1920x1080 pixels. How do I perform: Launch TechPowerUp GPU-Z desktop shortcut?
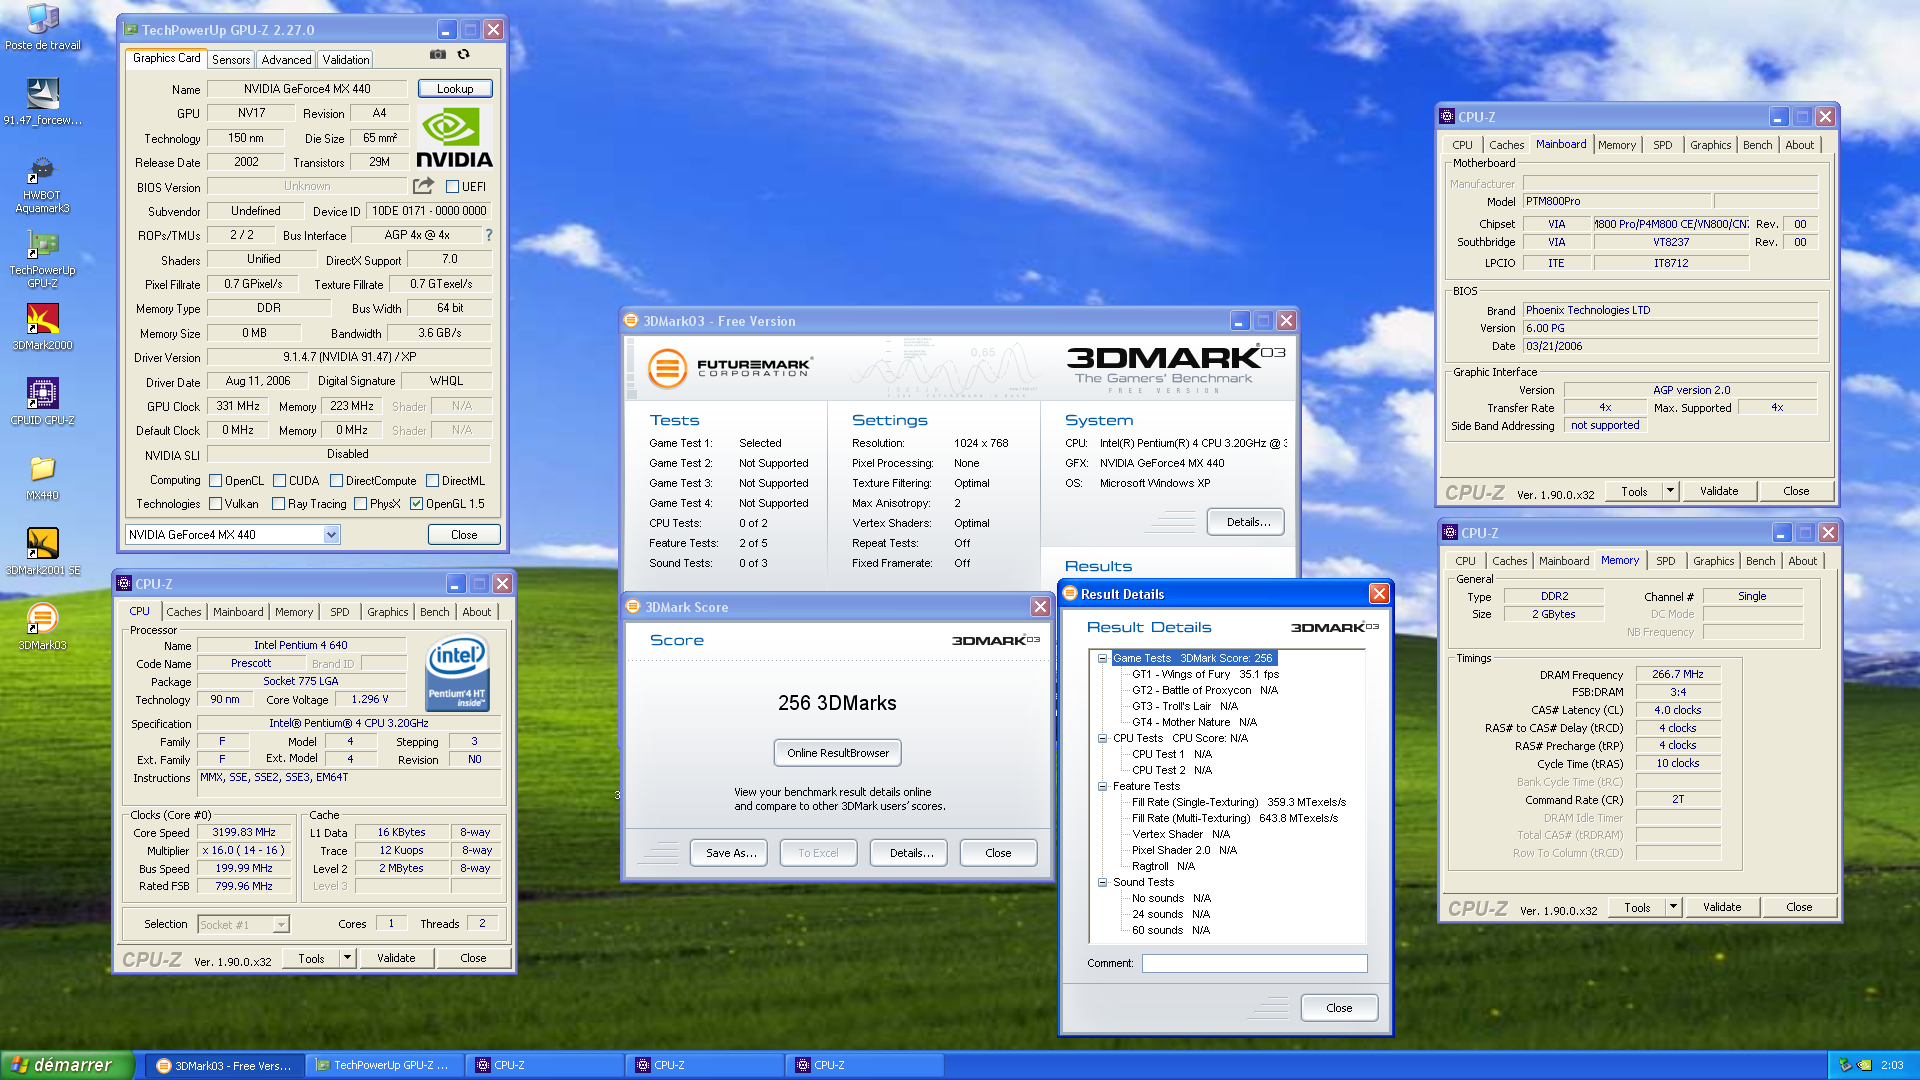pyautogui.click(x=42, y=260)
